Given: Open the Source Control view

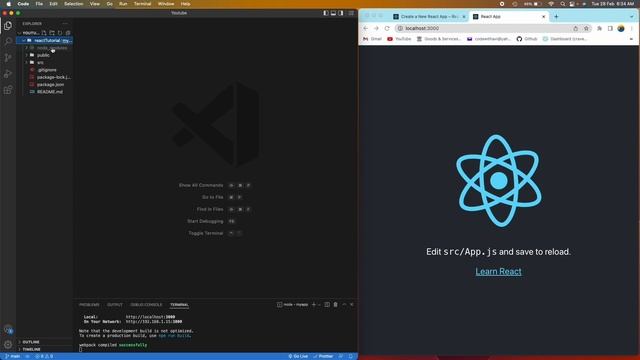Looking at the screenshot, I should click(x=8, y=58).
